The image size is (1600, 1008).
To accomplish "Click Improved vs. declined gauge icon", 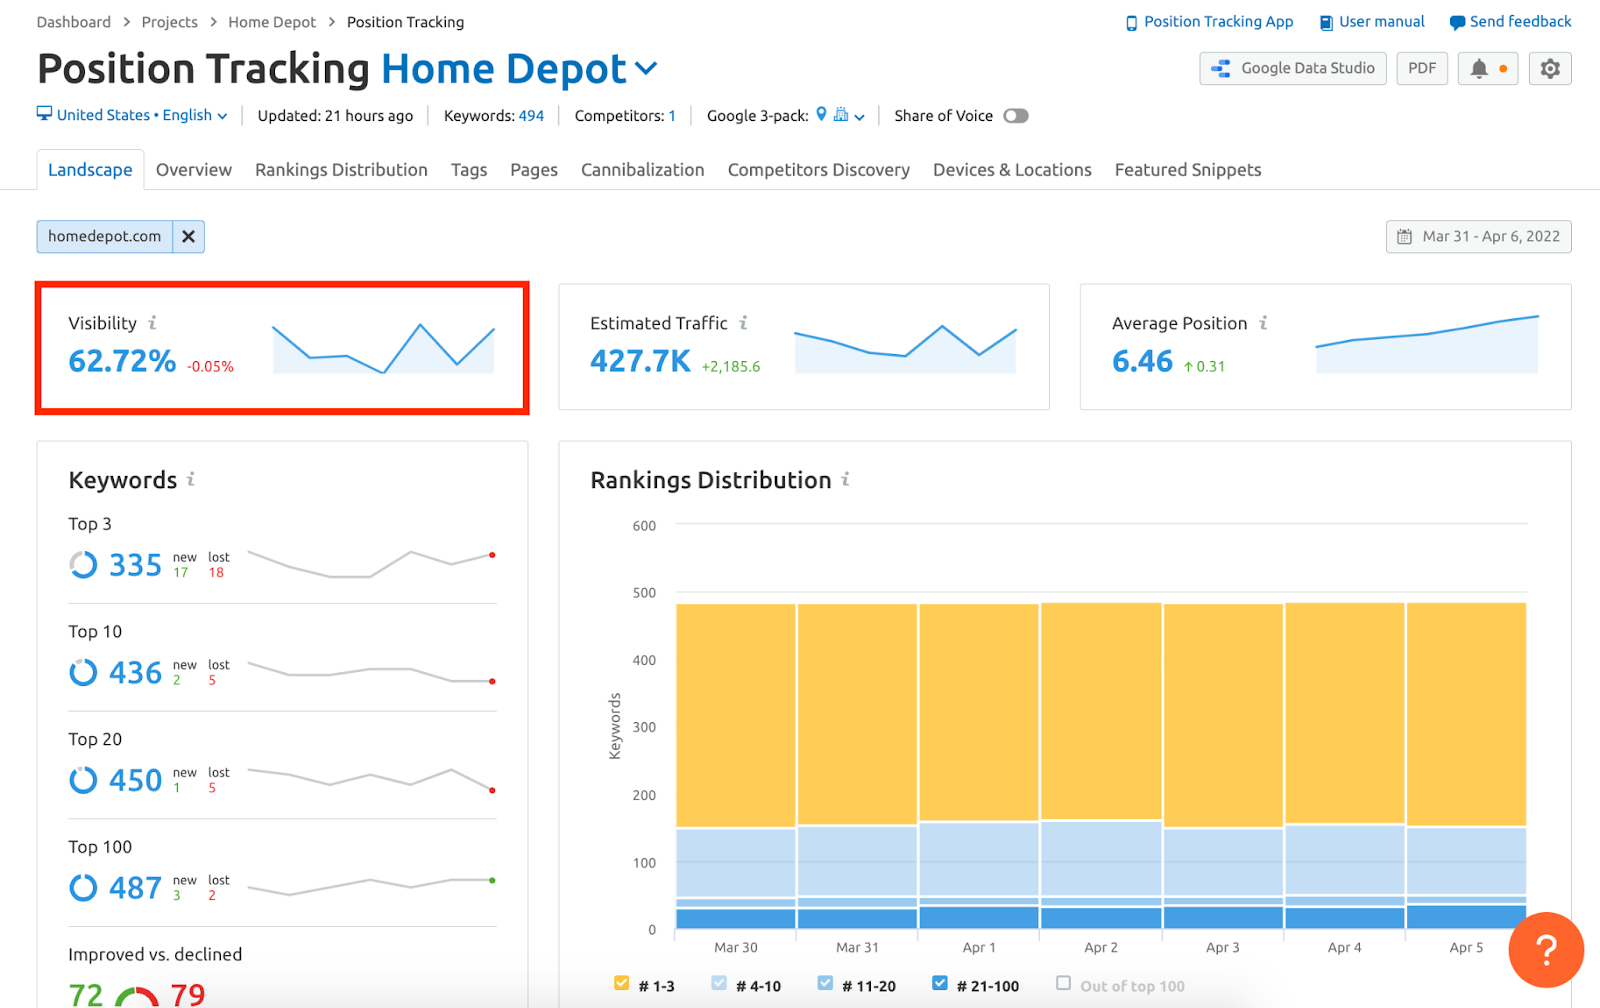I will click(137, 996).
